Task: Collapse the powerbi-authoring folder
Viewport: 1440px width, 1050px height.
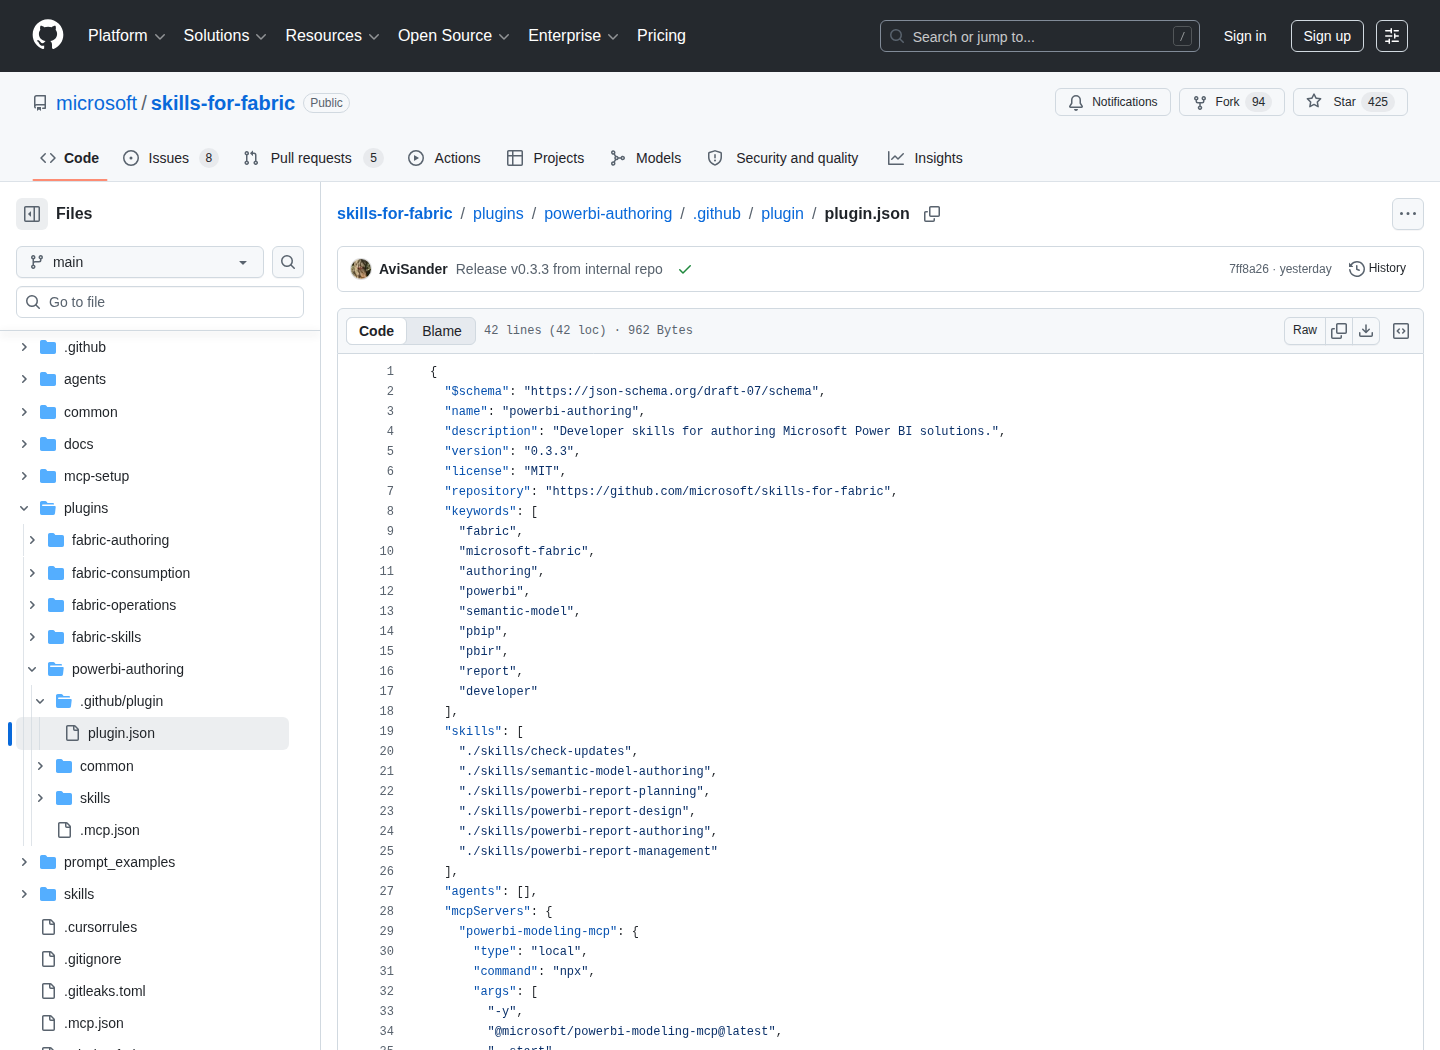Action: (x=32, y=669)
